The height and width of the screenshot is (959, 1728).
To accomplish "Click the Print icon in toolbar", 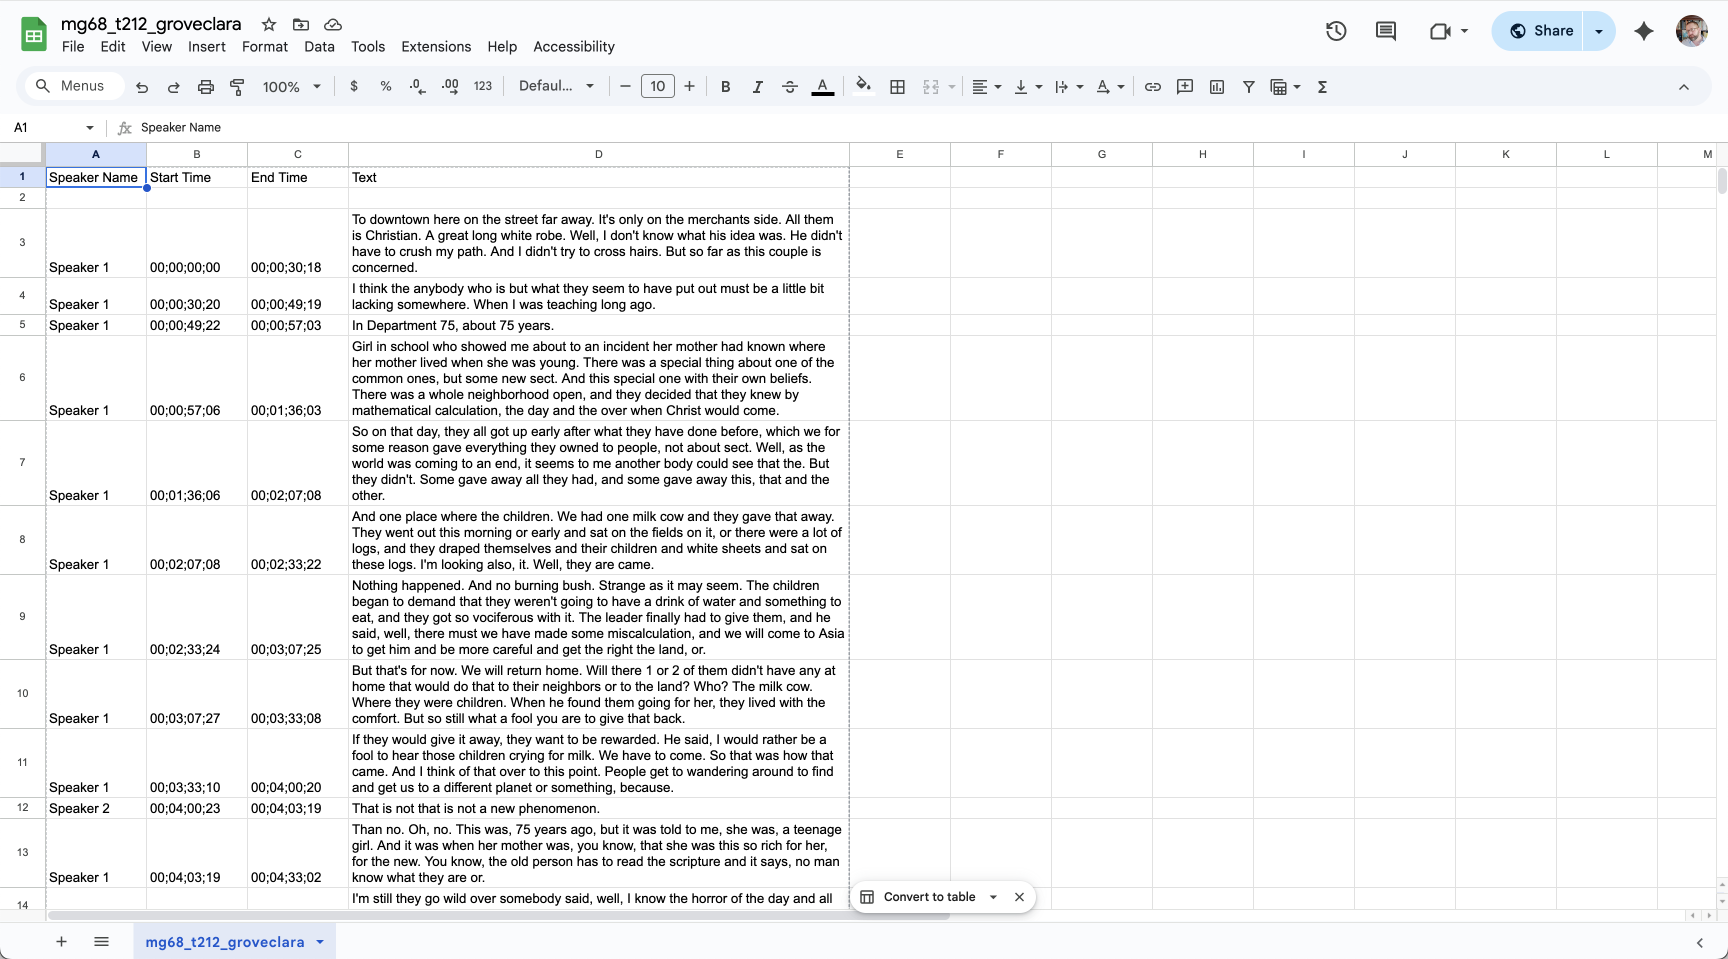I will pyautogui.click(x=206, y=87).
